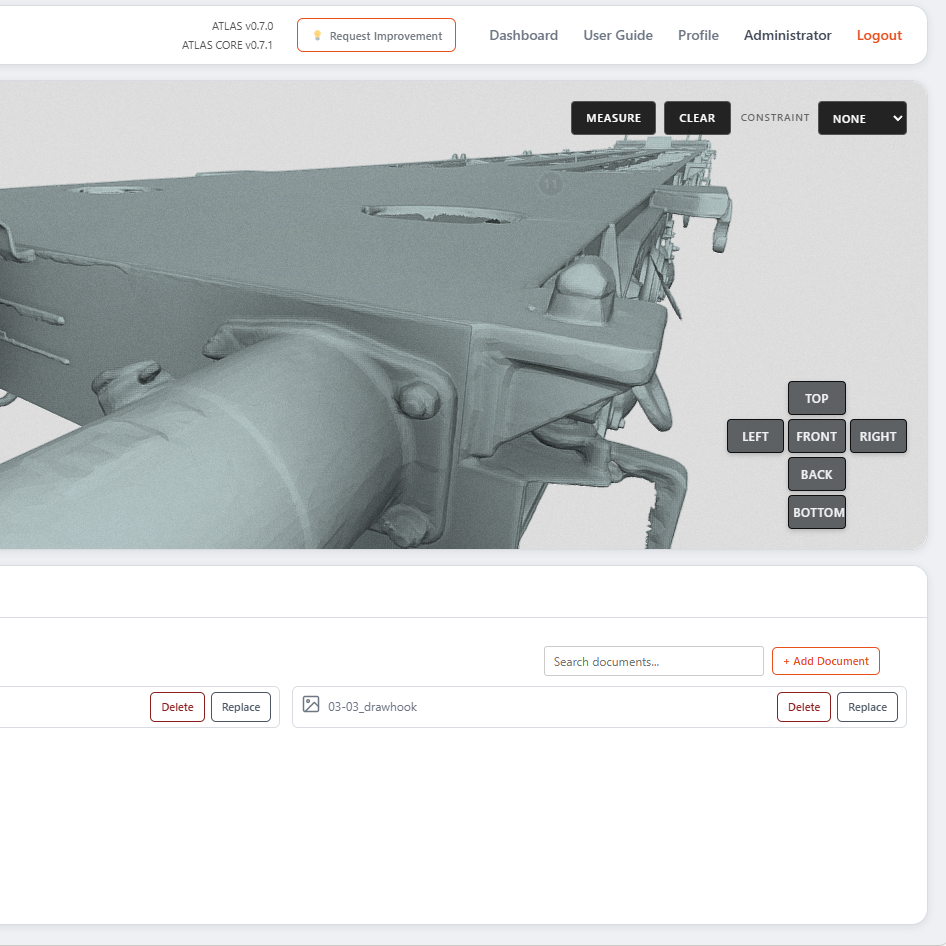The width and height of the screenshot is (946, 946).
Task: Click the + Add Document button
Action: pos(826,661)
